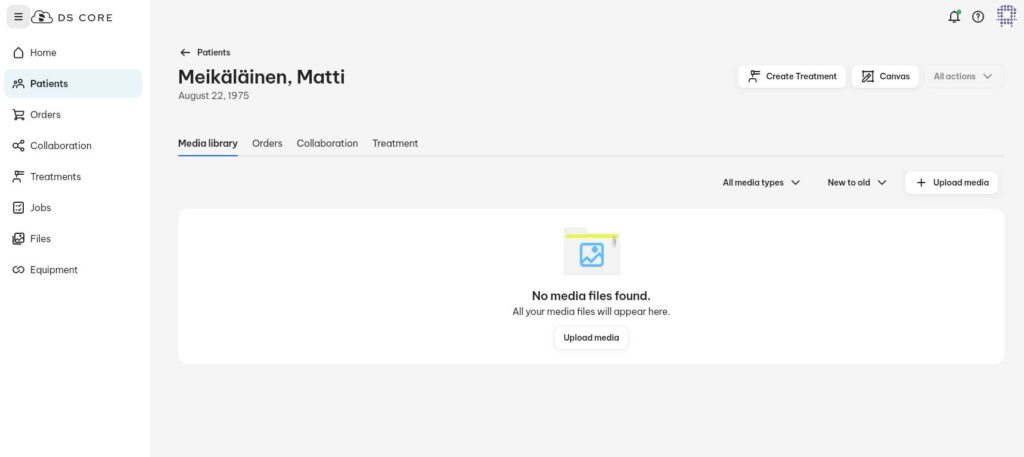
Task: Open Files in the left sidebar
Action: tap(40, 239)
